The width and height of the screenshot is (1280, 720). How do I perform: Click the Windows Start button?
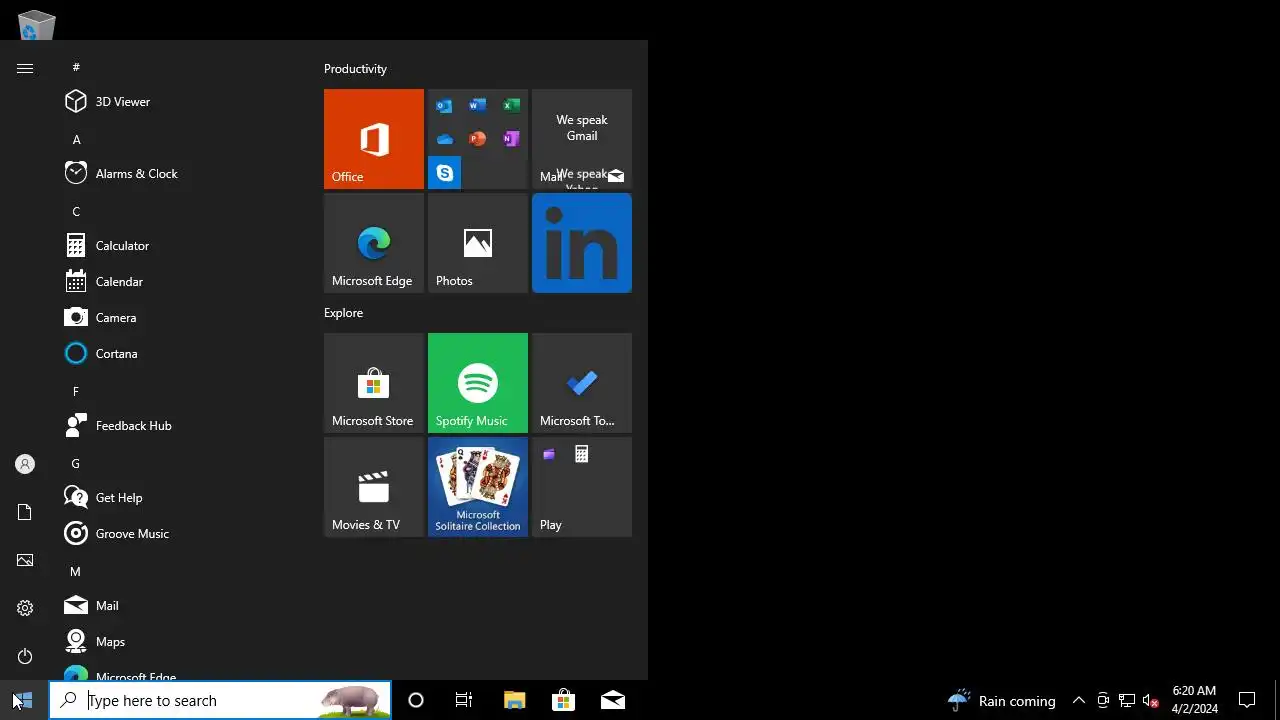pyautogui.click(x=24, y=700)
